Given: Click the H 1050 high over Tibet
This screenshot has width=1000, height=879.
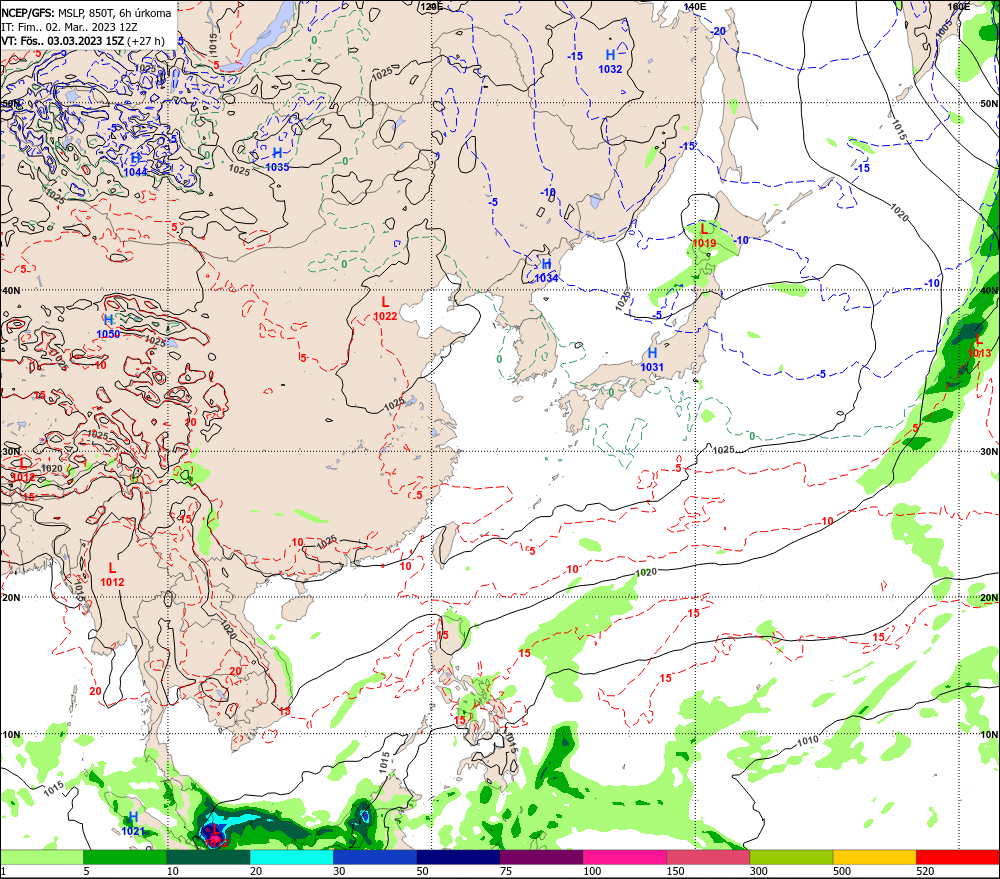Looking at the screenshot, I should pos(108,326).
